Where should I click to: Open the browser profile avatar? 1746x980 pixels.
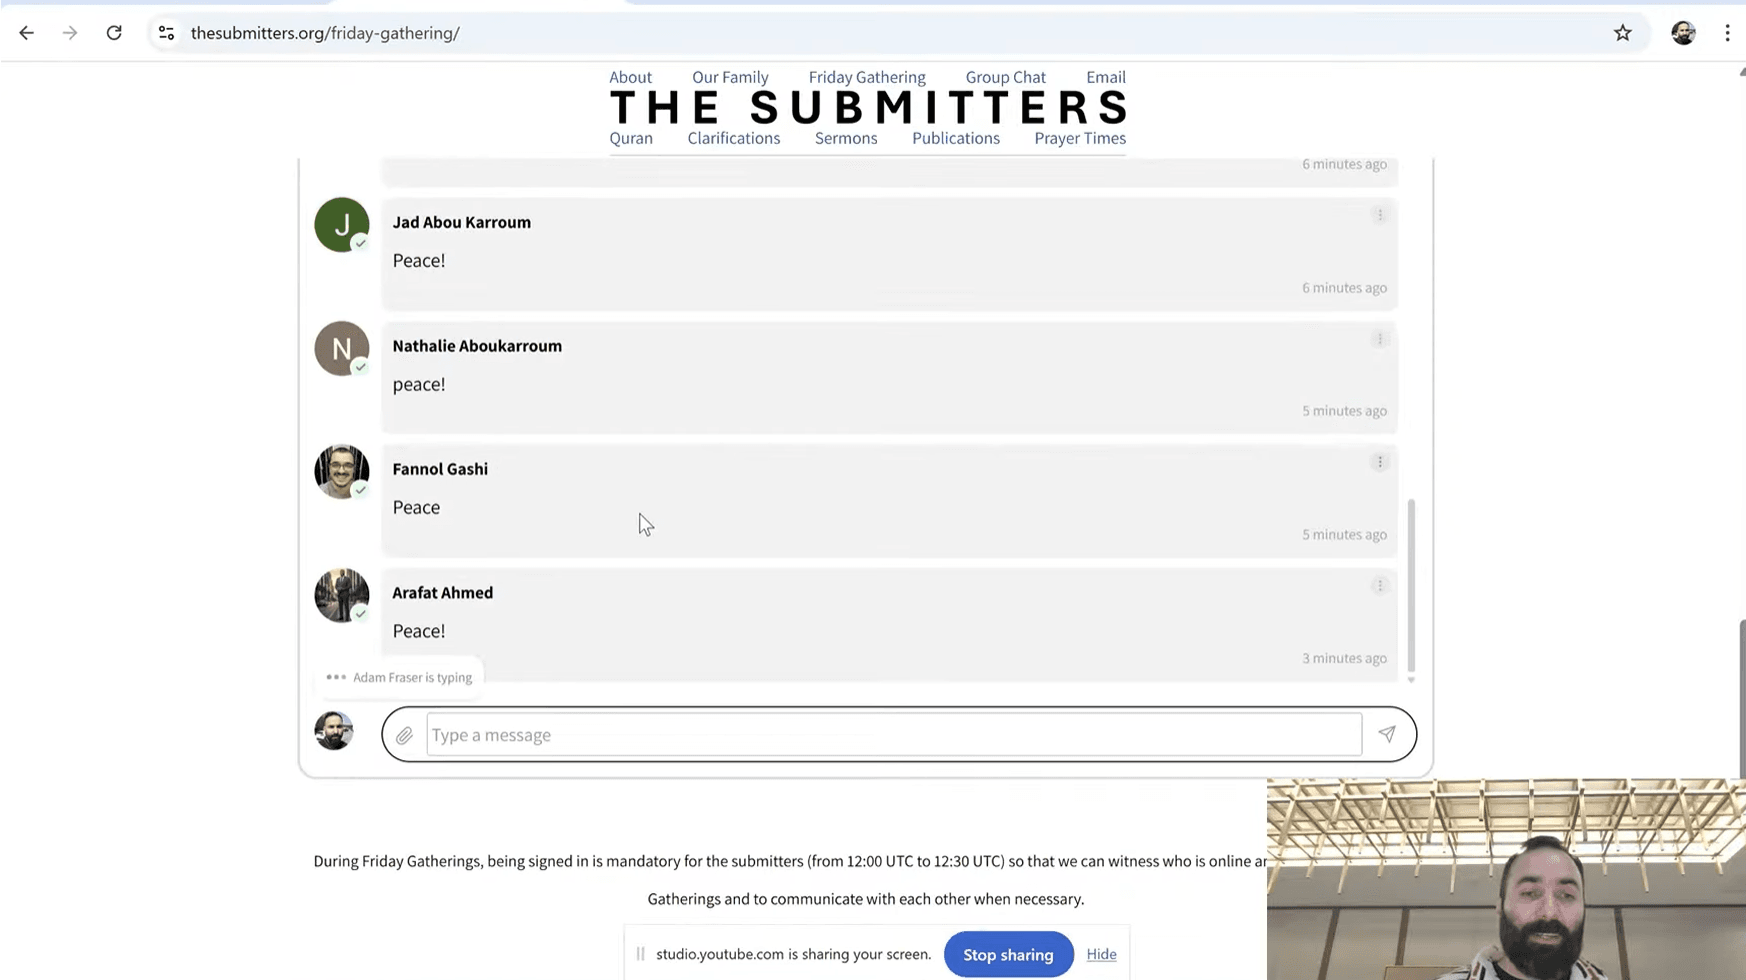(1683, 33)
